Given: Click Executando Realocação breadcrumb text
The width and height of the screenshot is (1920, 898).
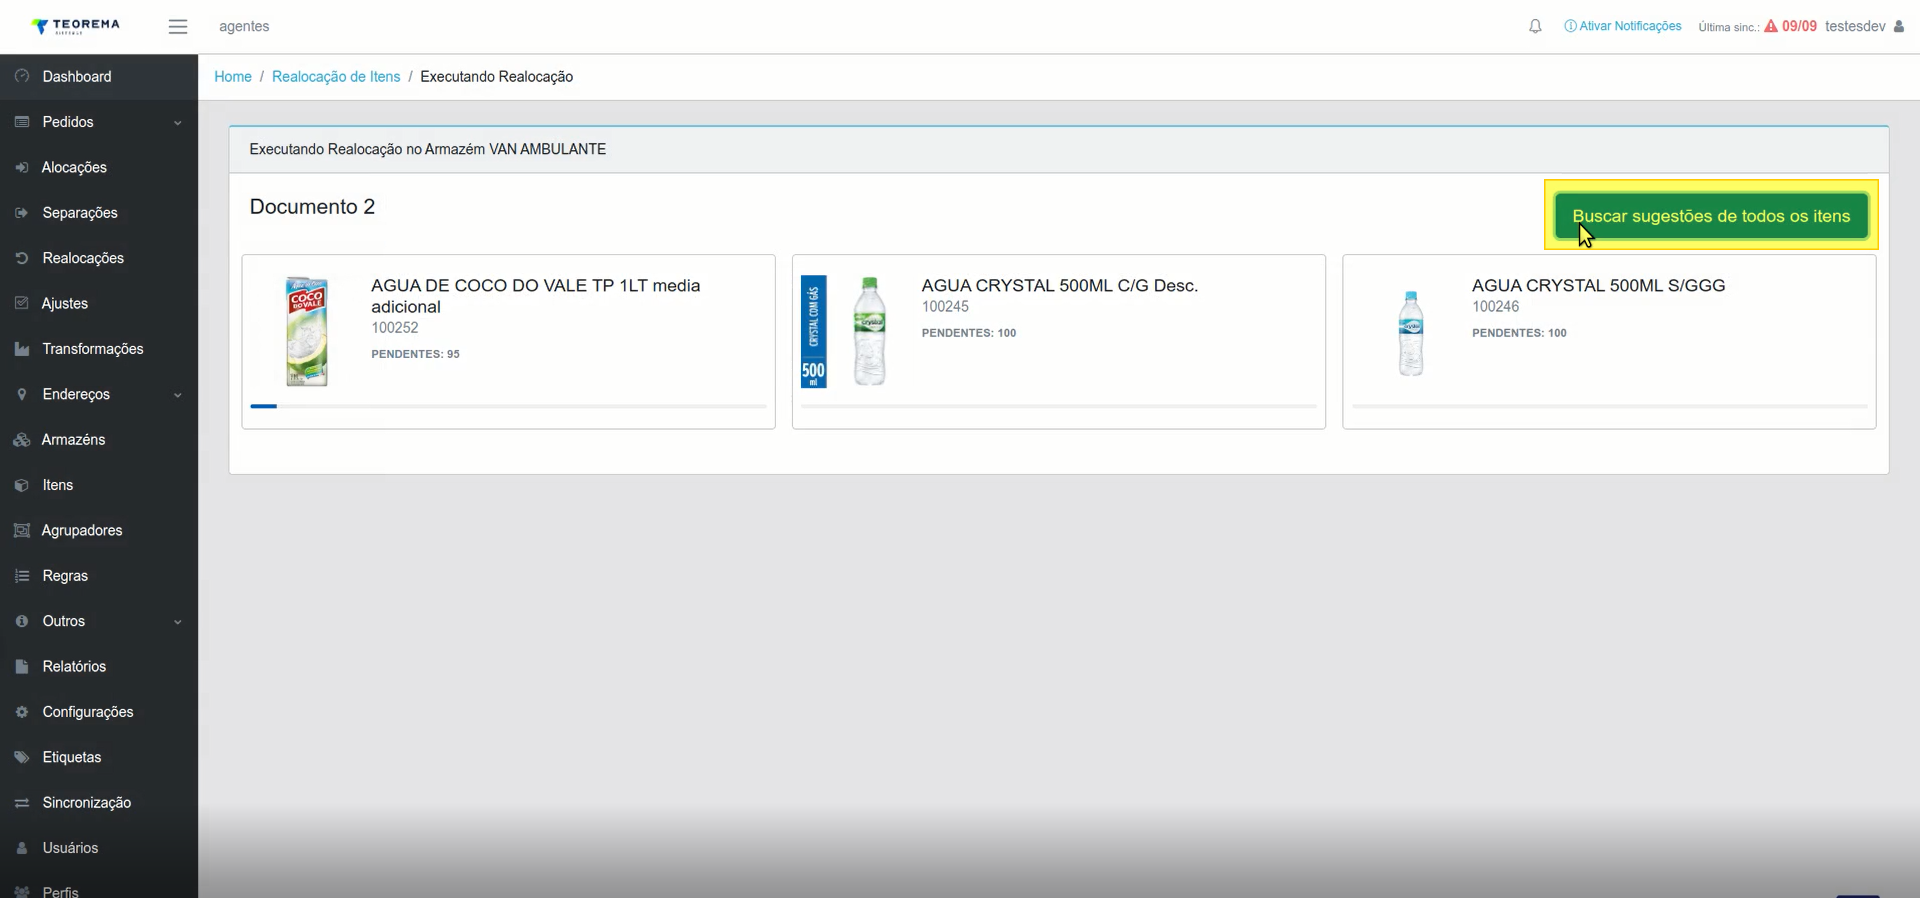Looking at the screenshot, I should pyautogui.click(x=496, y=77).
